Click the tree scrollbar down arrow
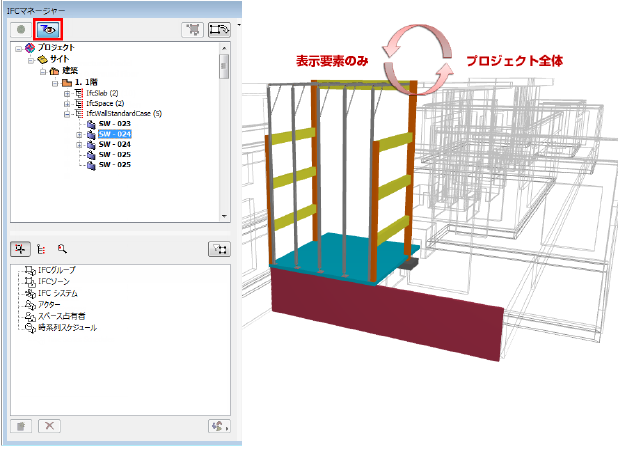Viewport: 618px width, 450px height. point(224,216)
